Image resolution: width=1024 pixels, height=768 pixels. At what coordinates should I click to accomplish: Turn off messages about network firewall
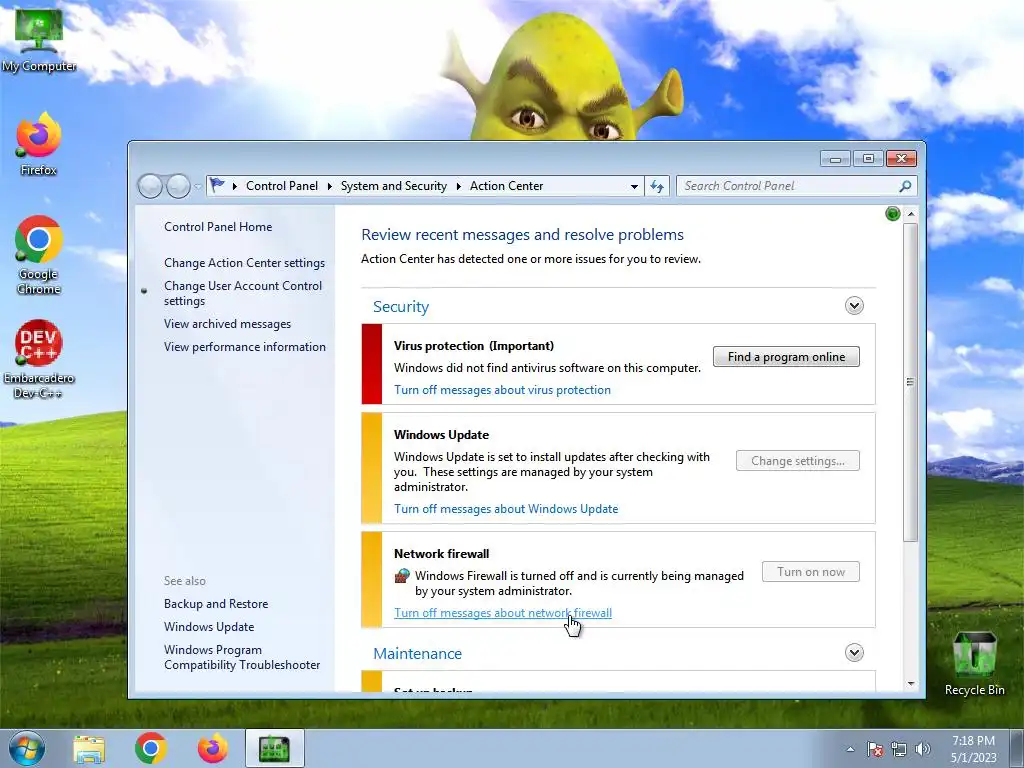point(503,613)
